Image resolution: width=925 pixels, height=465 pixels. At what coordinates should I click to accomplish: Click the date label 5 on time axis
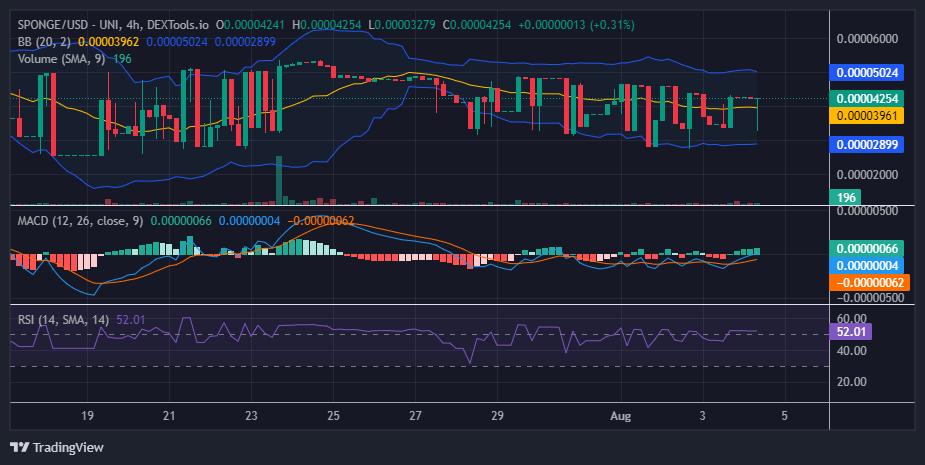784,415
